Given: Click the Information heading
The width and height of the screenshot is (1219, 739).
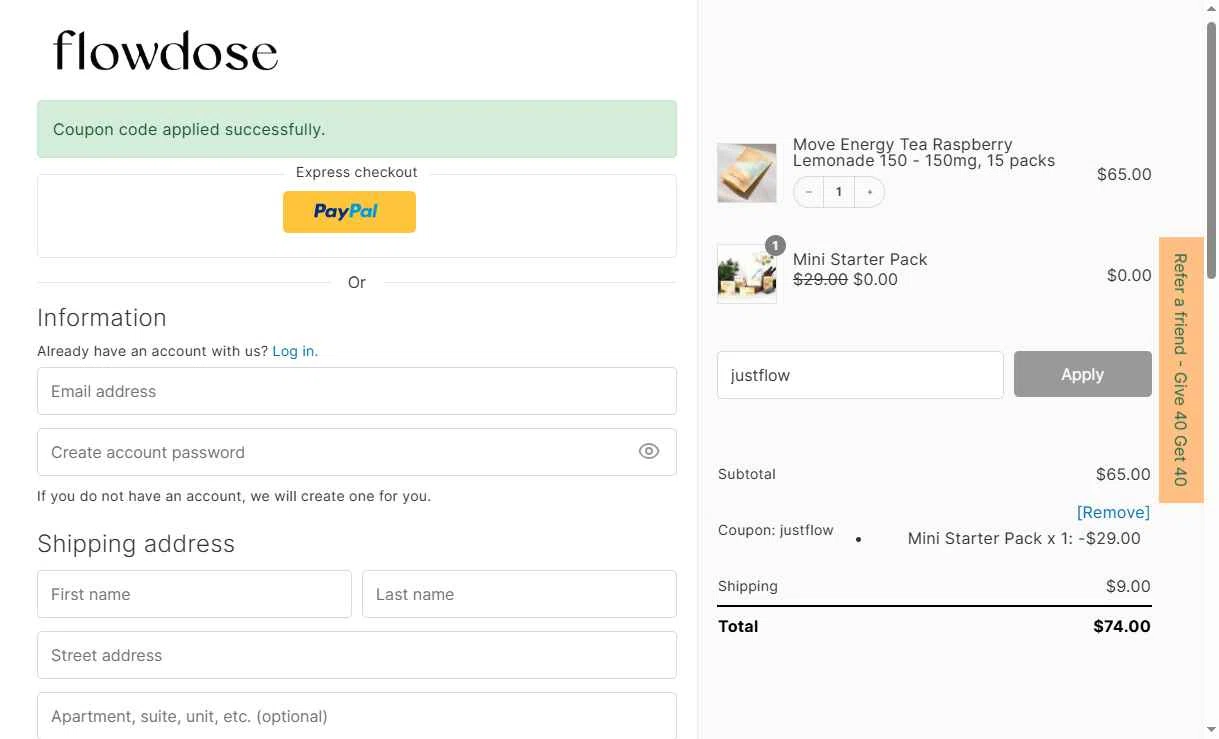Looking at the screenshot, I should [102, 318].
